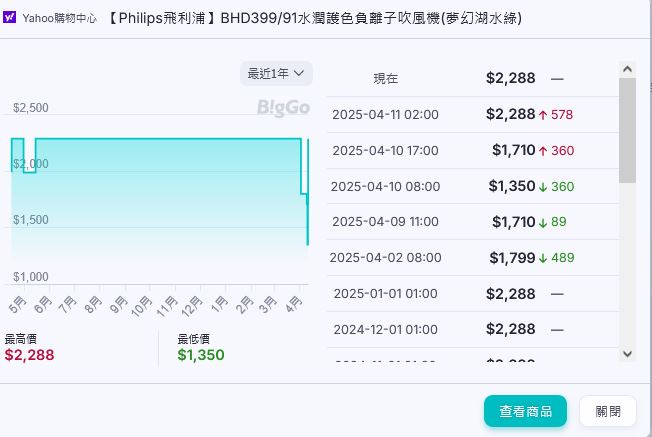
Task: Click the 最低價 $1,350 value
Action: click(x=201, y=355)
